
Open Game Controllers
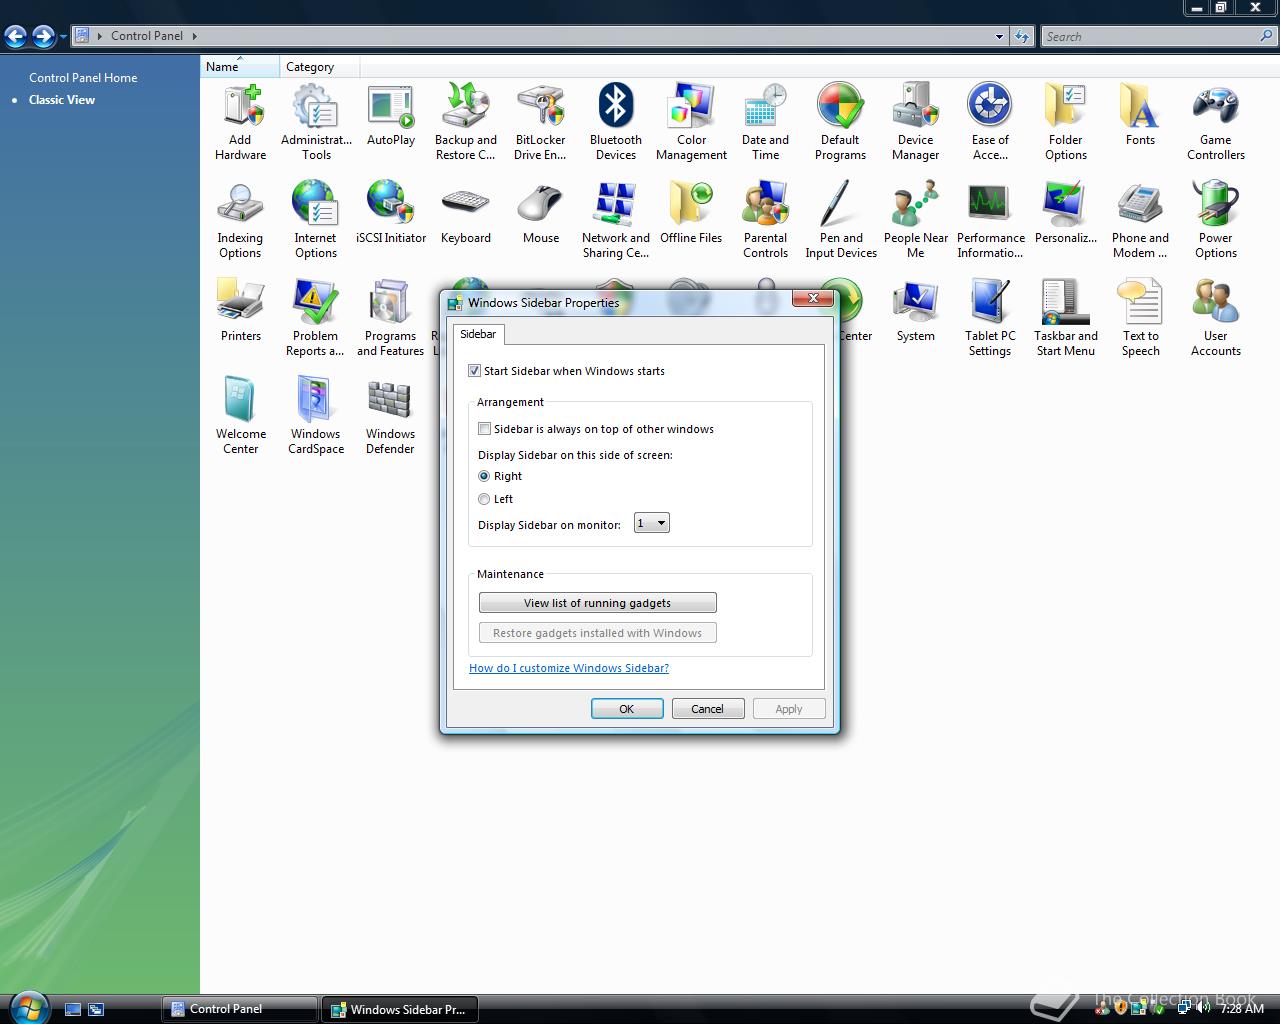1216,122
